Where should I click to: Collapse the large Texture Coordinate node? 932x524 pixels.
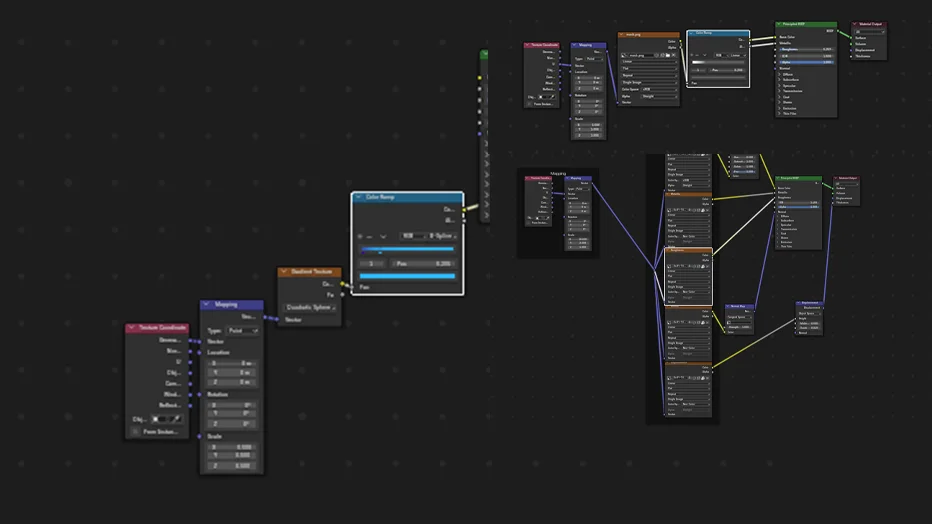click(131, 327)
